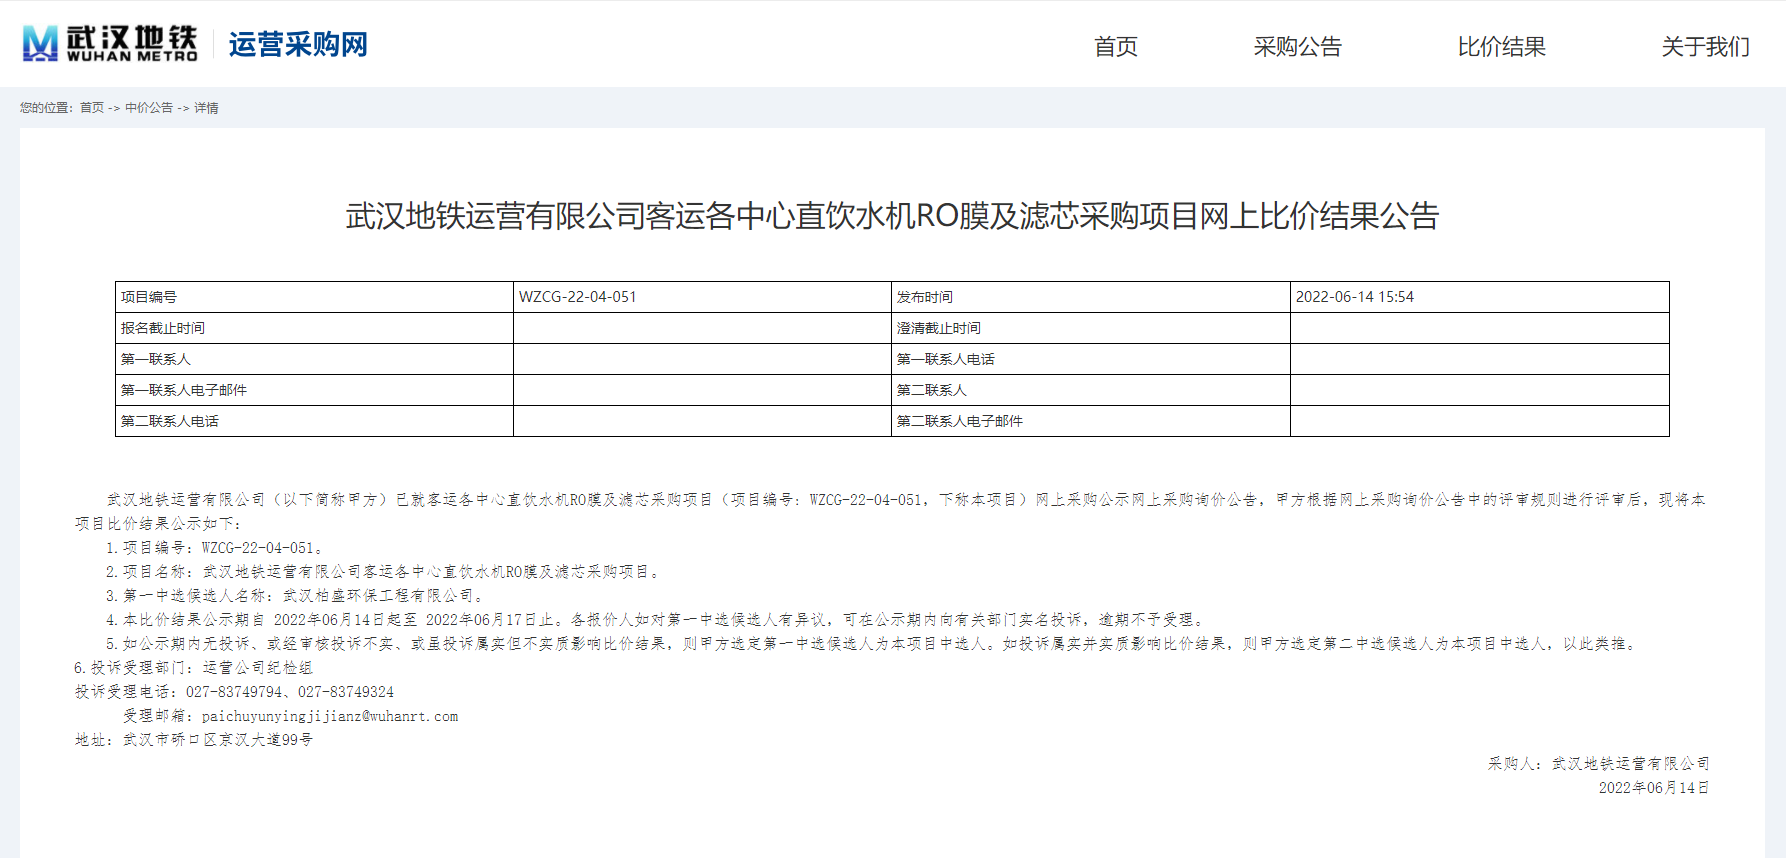Open 比价结果 in the navigation bar
1786x858 pixels.
click(x=1501, y=47)
